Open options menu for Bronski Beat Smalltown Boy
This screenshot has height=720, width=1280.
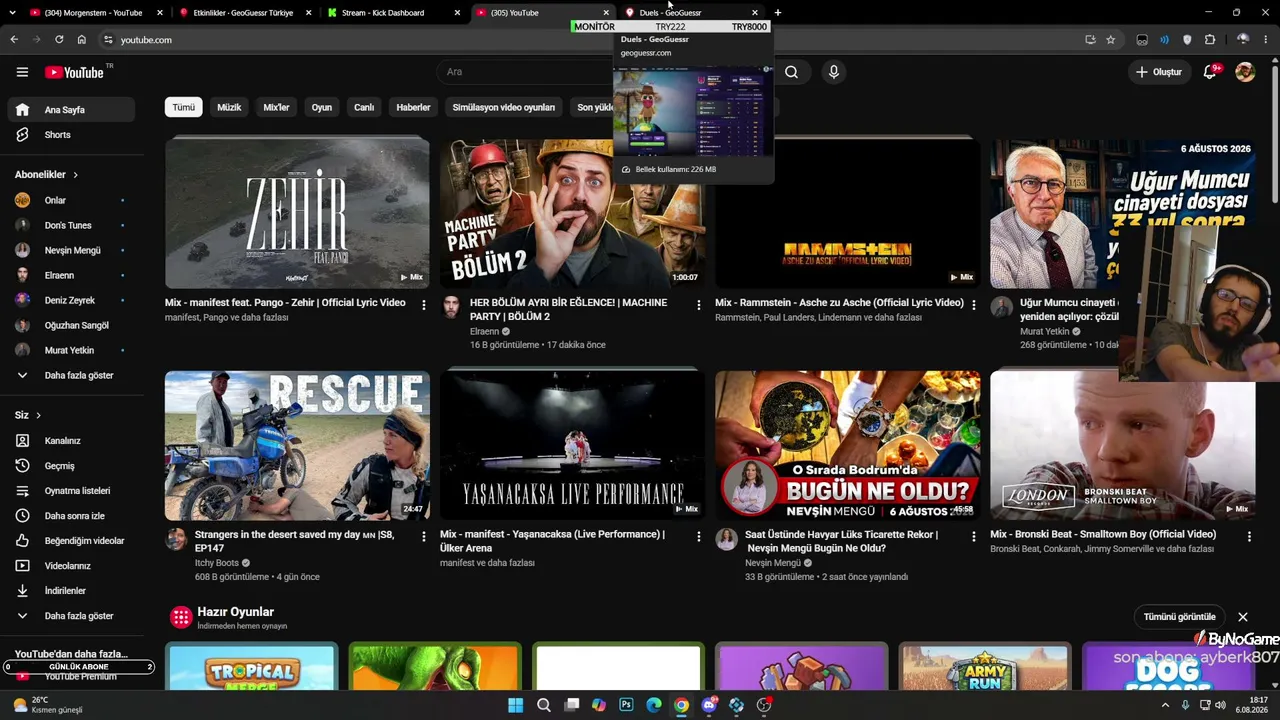coord(1249,536)
